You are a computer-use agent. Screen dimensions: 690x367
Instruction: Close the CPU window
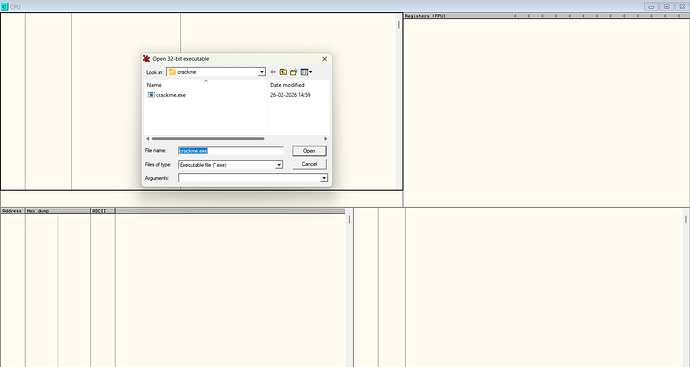[x=682, y=7]
